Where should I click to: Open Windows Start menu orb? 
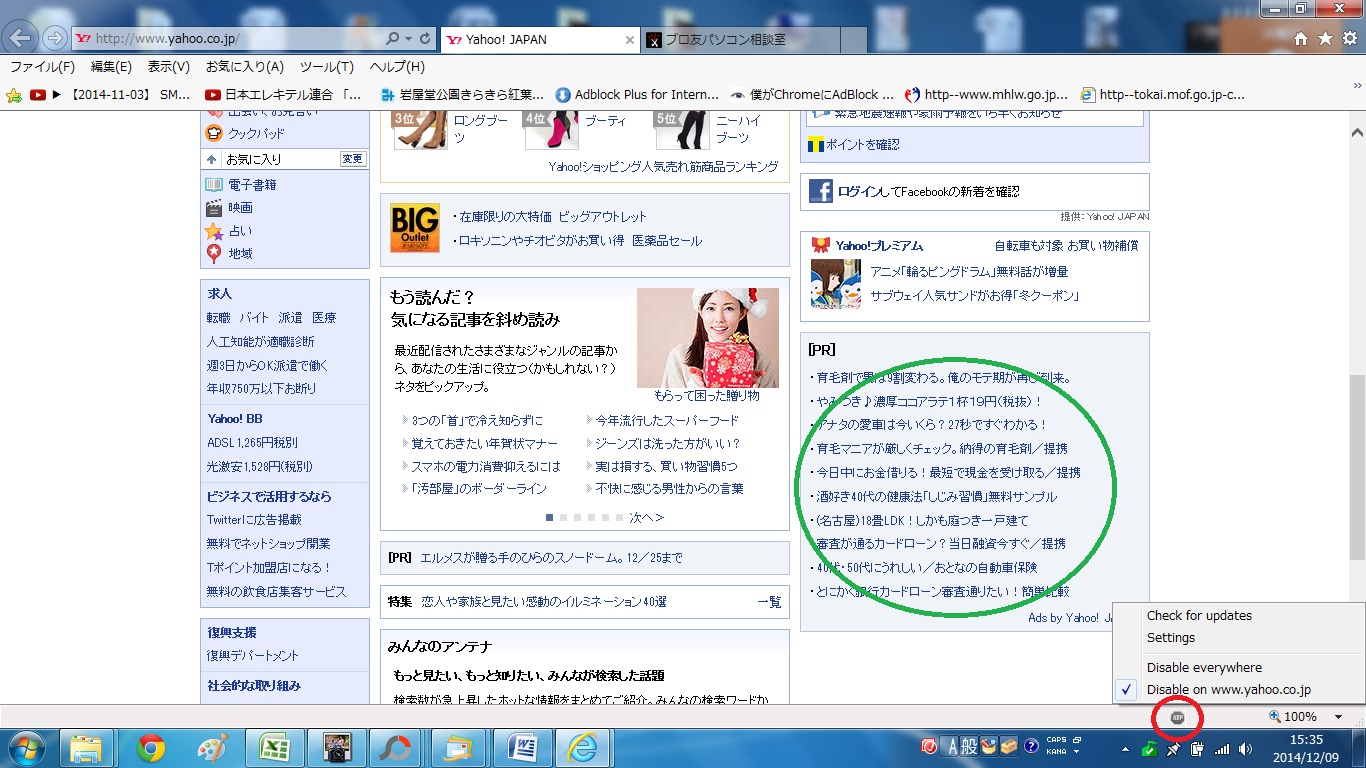click(27, 748)
